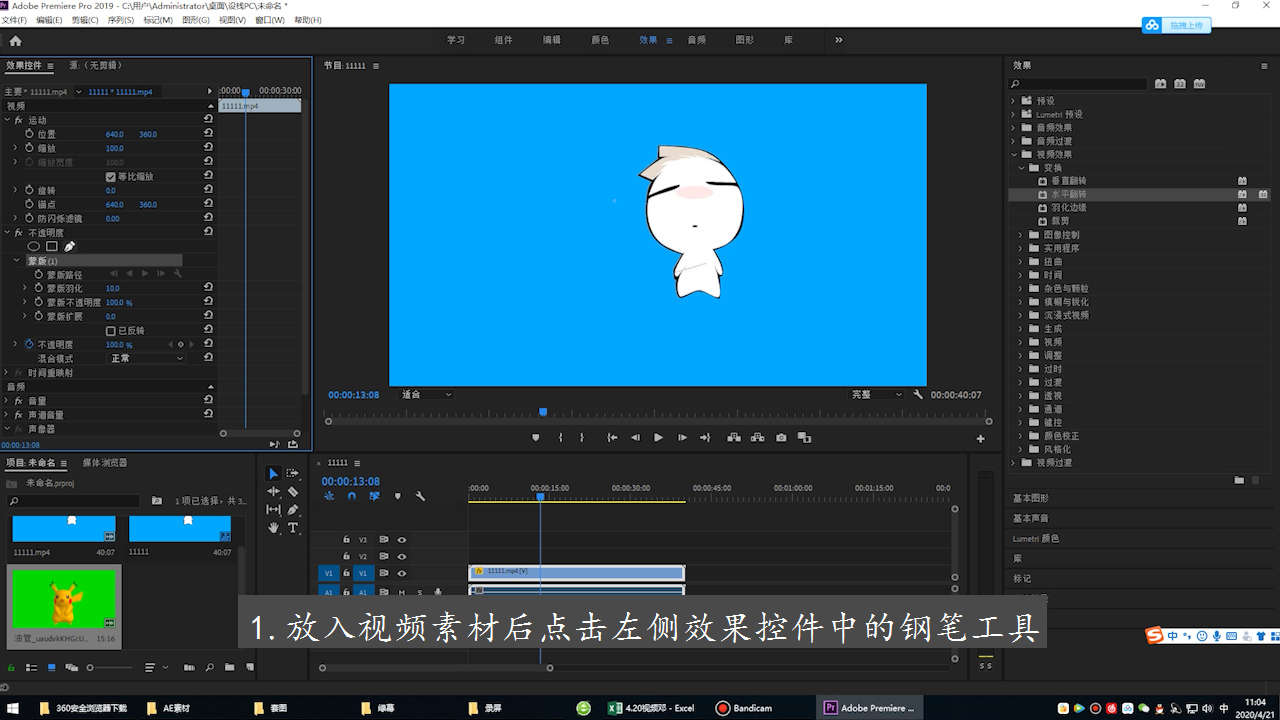Open the Essential Graphics panel
This screenshot has width=1280, height=720.
point(1030,498)
